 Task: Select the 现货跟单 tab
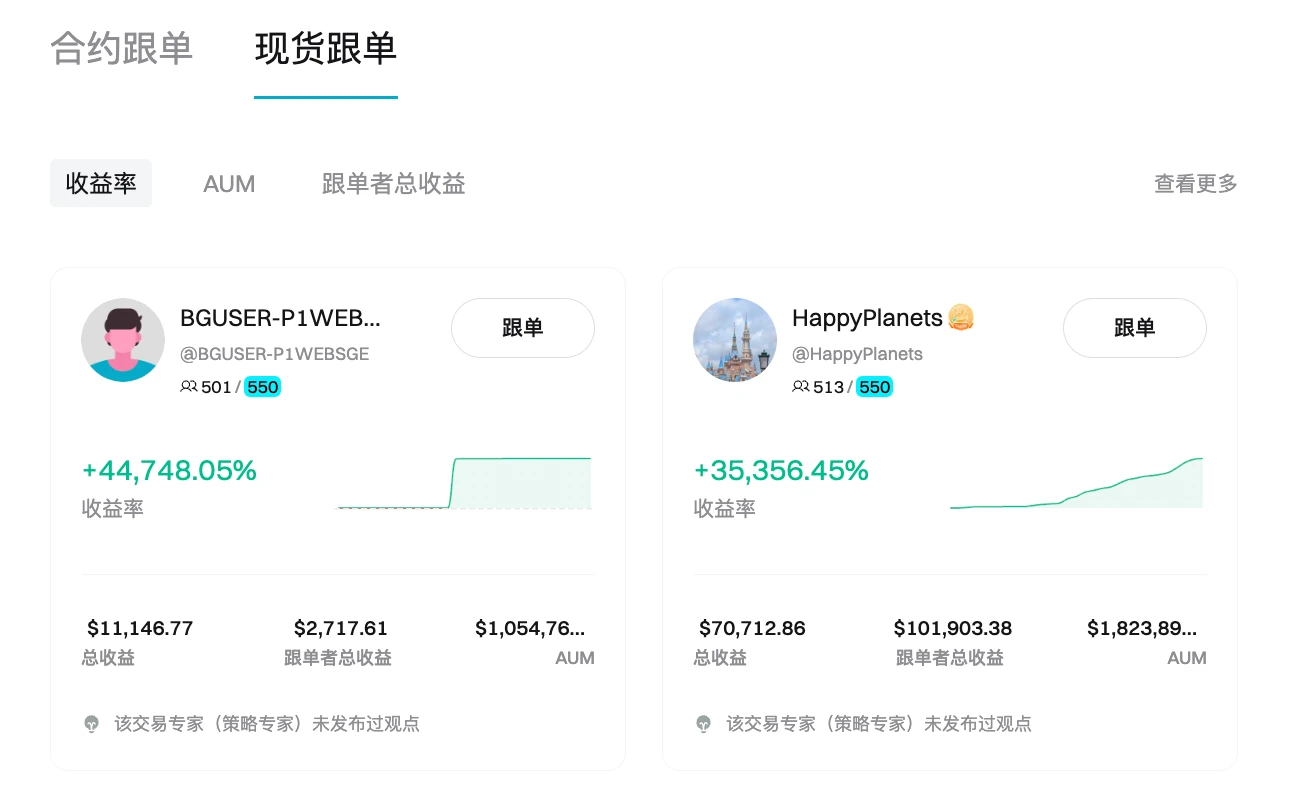click(x=326, y=48)
